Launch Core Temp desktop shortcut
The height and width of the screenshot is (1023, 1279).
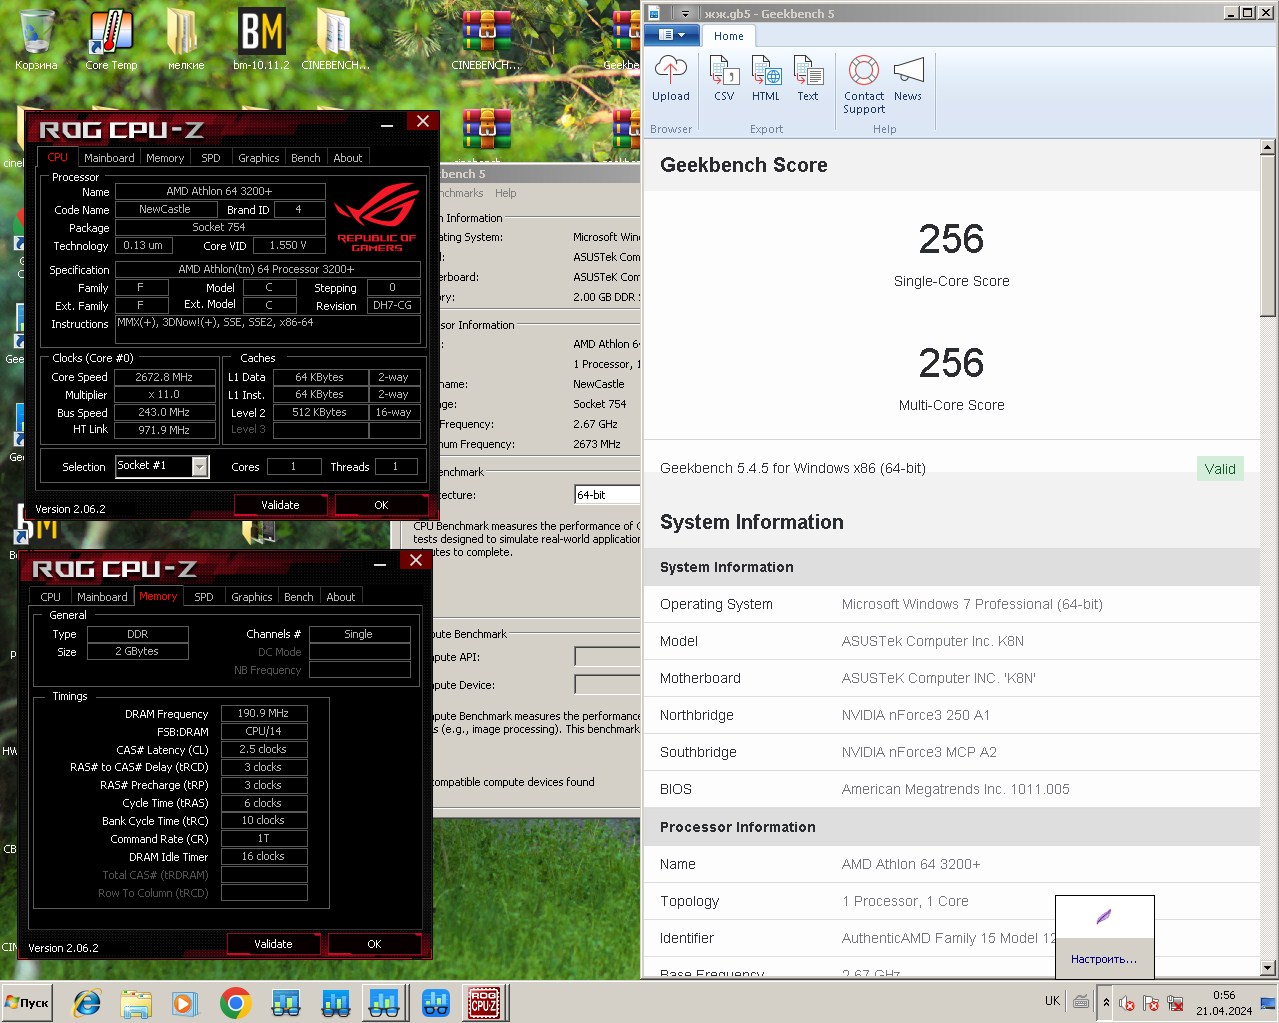pyautogui.click(x=111, y=41)
